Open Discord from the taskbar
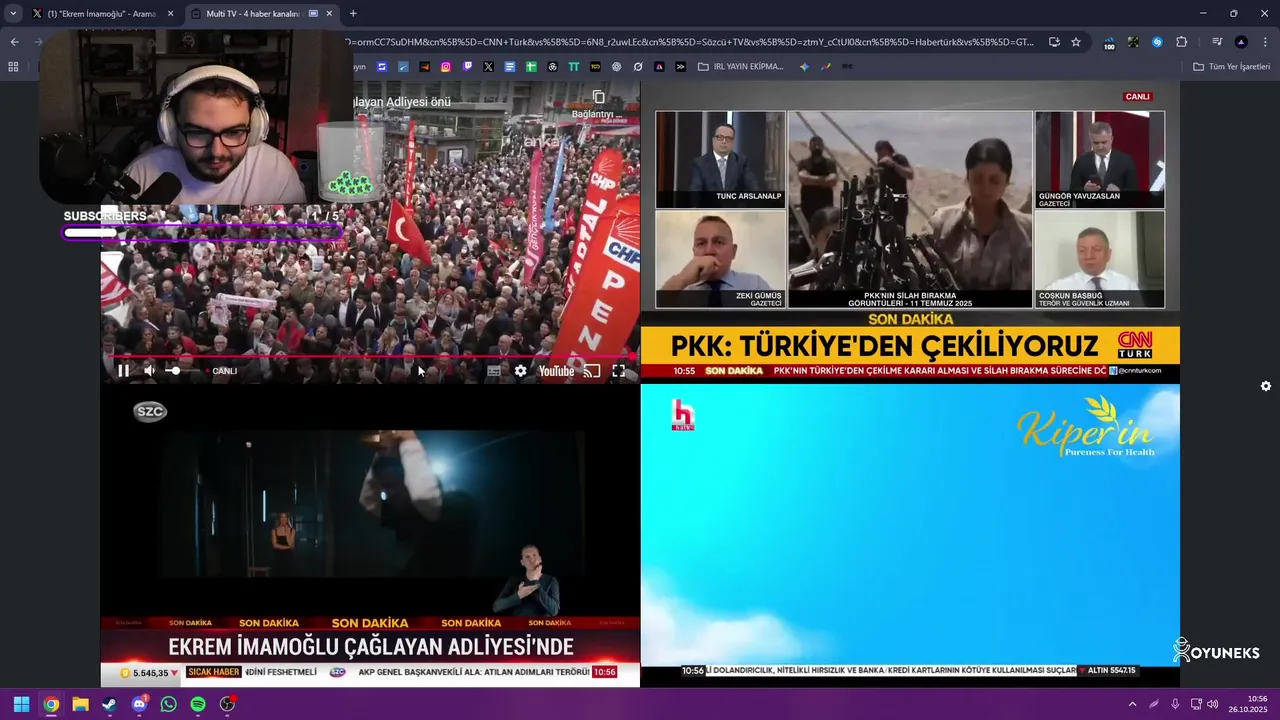Screen dimensions: 1280x720 (x=139, y=704)
